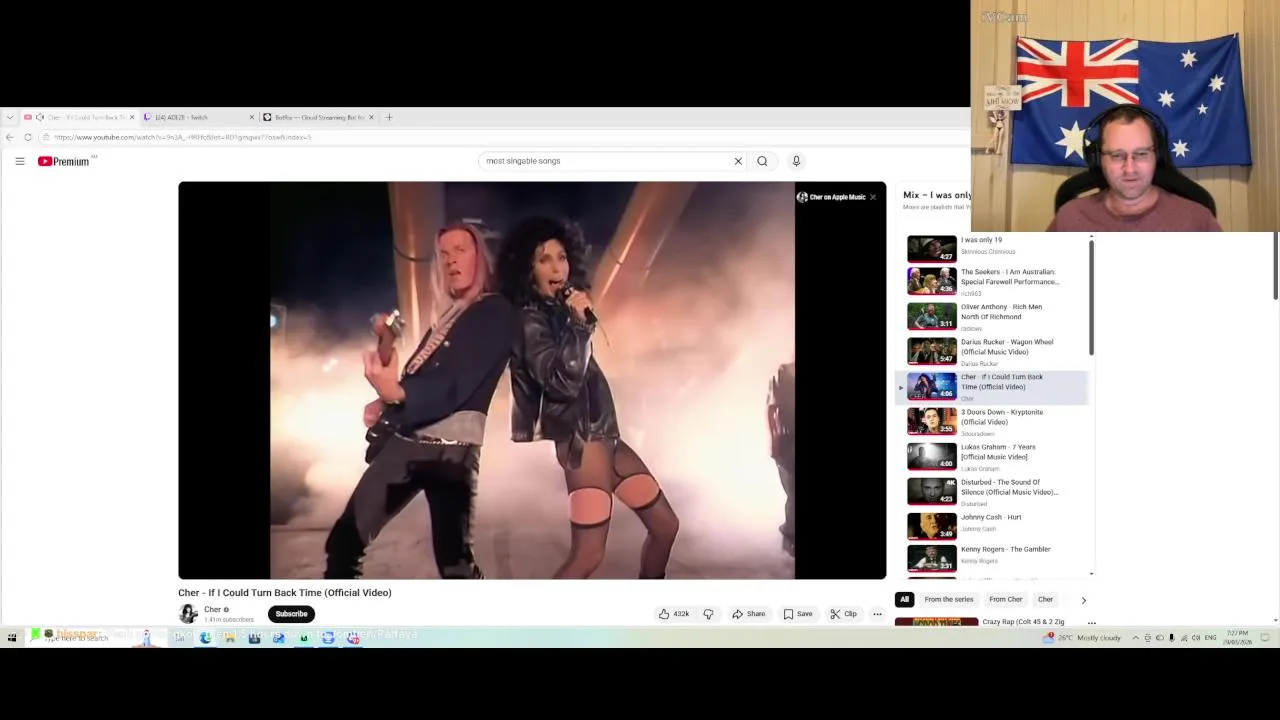
Task: Close the Cher on Apple Music card
Action: pos(873,197)
